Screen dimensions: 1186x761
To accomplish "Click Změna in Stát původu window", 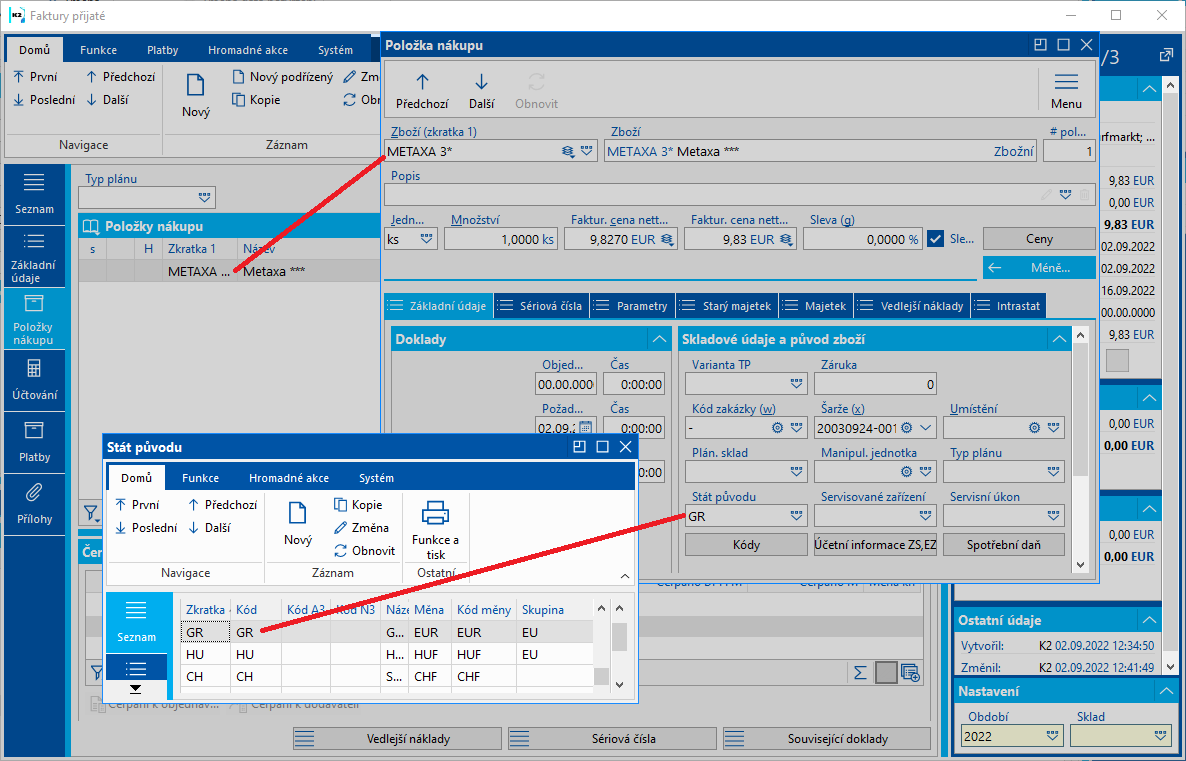I will [362, 527].
